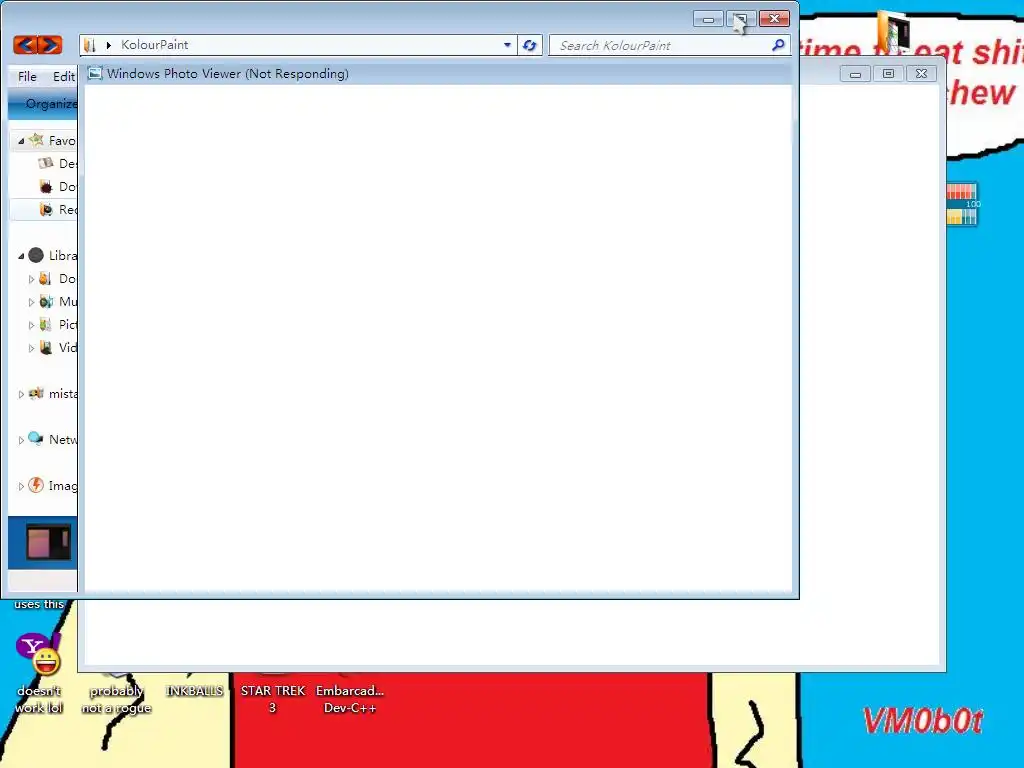The image size is (1024, 768).
Task: Go forward with the orange right arrow
Action: tap(50, 44)
